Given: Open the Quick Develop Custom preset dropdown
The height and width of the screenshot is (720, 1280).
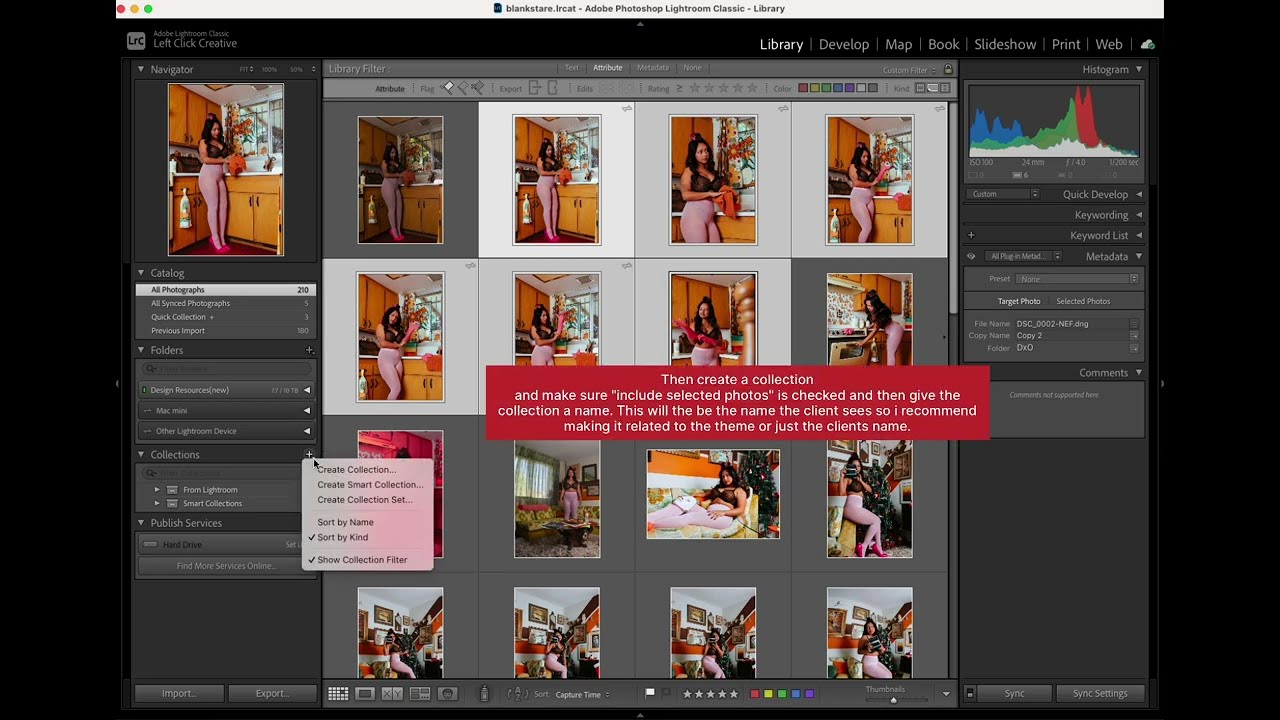Looking at the screenshot, I should pos(1003,194).
